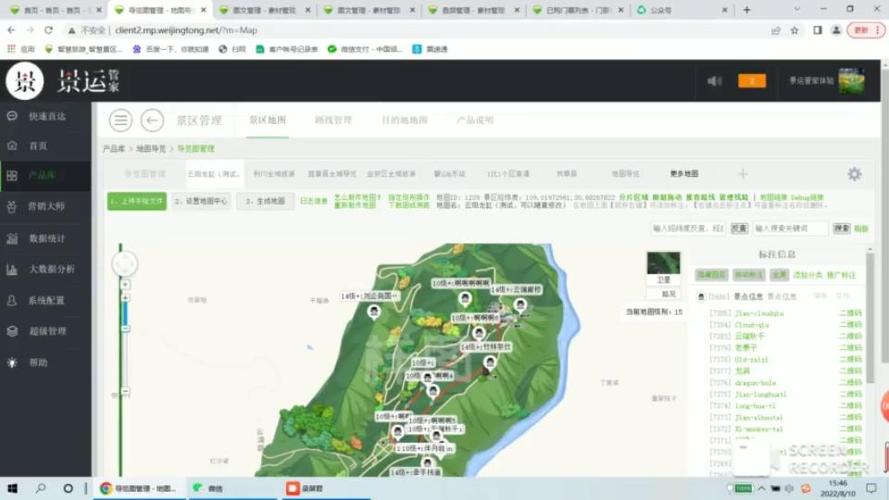Screen dimensions: 889x500
Task: Open the user account menu 景运管家体验
Action: point(812,81)
